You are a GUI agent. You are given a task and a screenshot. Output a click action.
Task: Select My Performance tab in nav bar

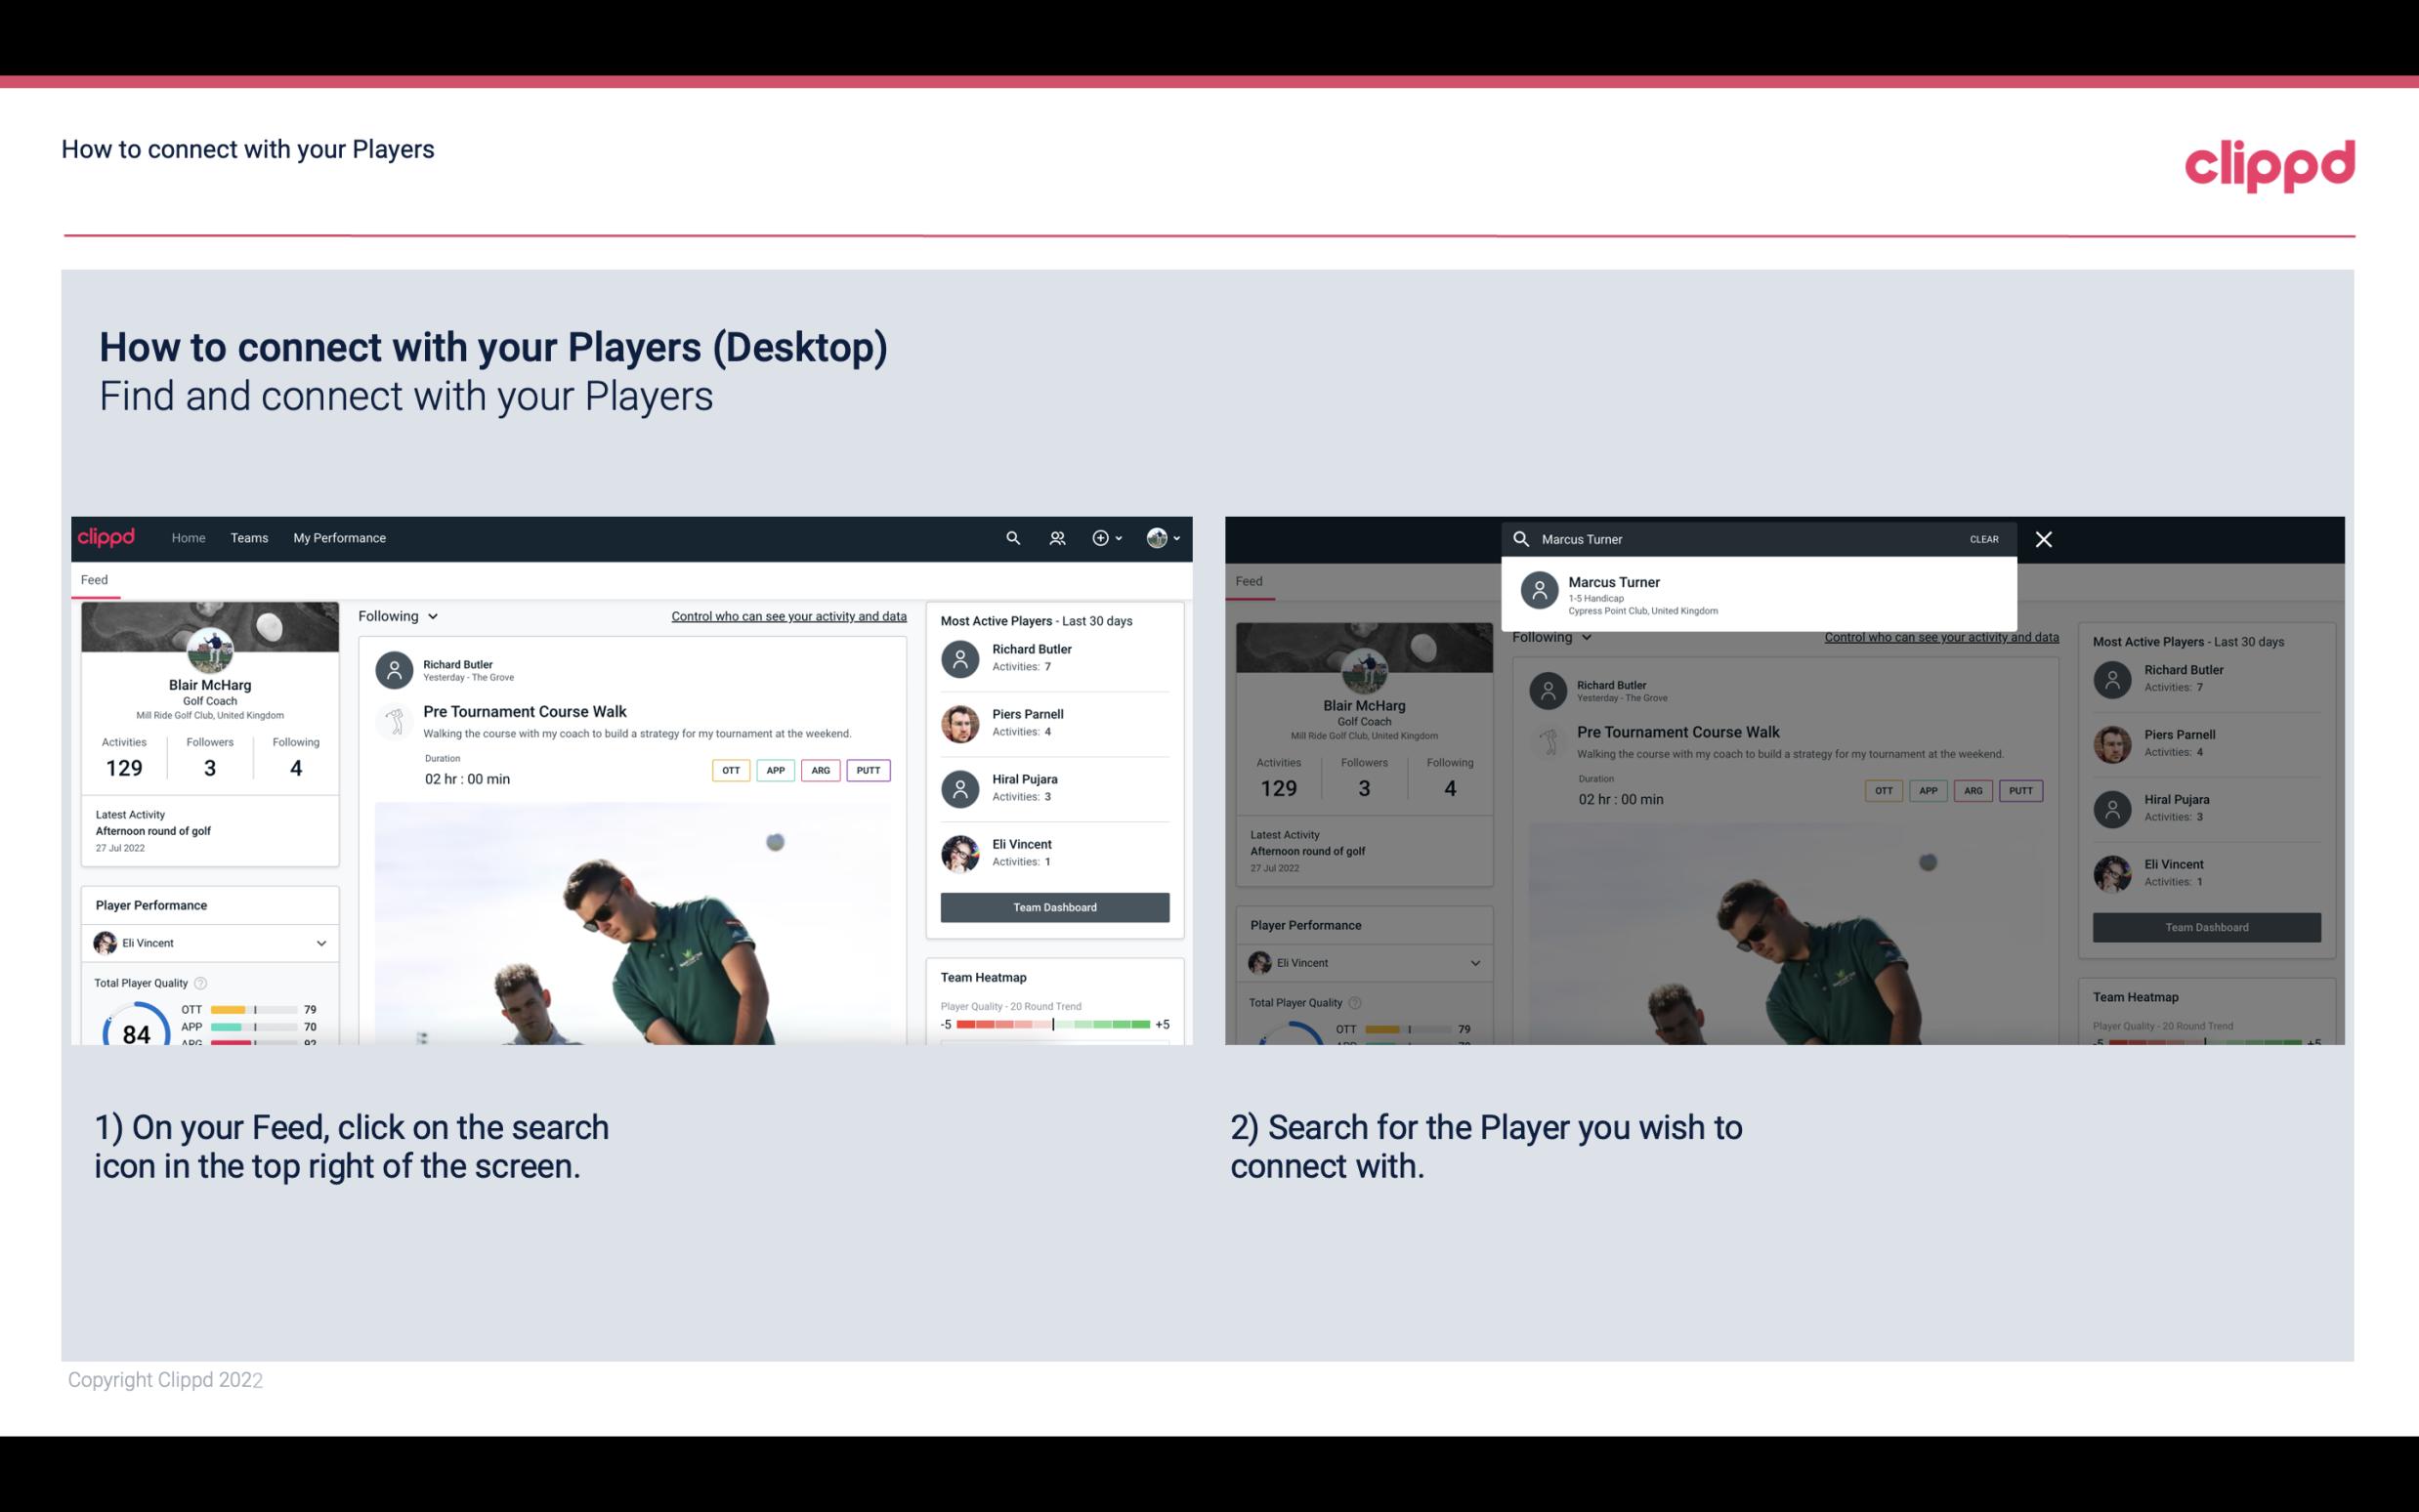[340, 536]
